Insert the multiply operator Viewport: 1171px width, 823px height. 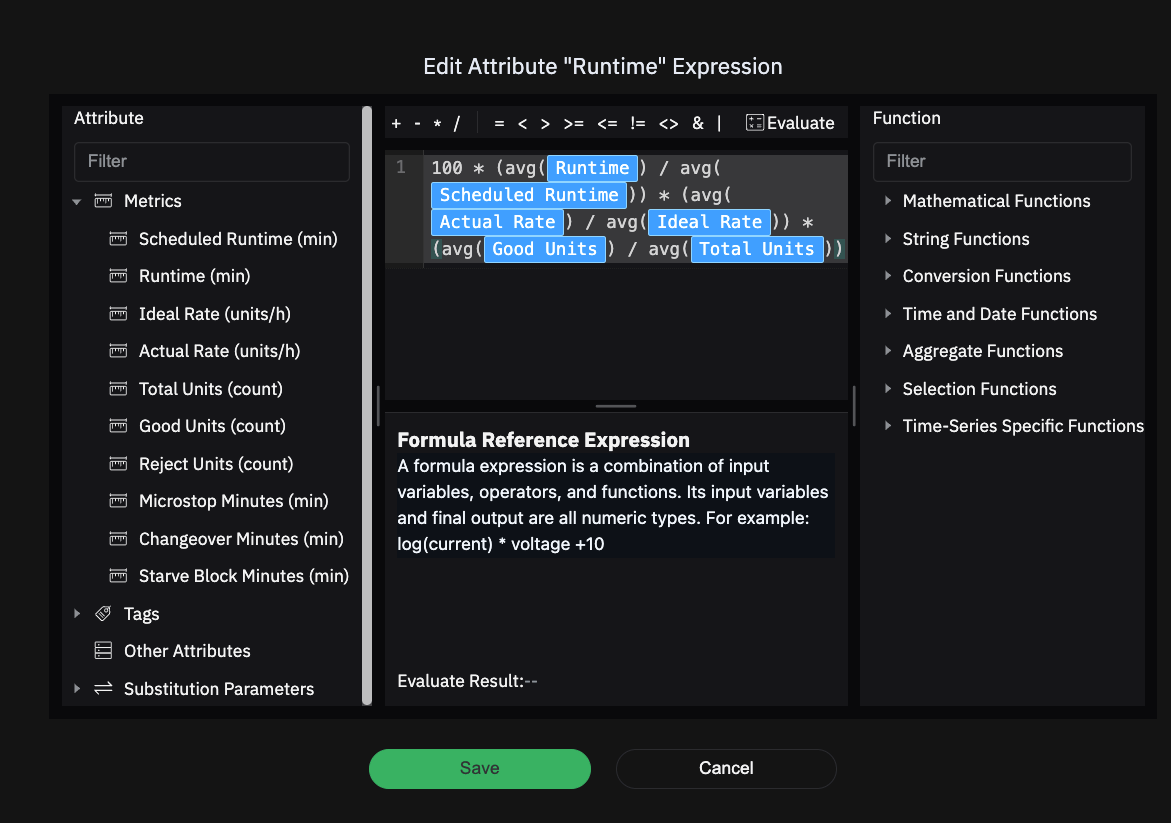[437, 124]
